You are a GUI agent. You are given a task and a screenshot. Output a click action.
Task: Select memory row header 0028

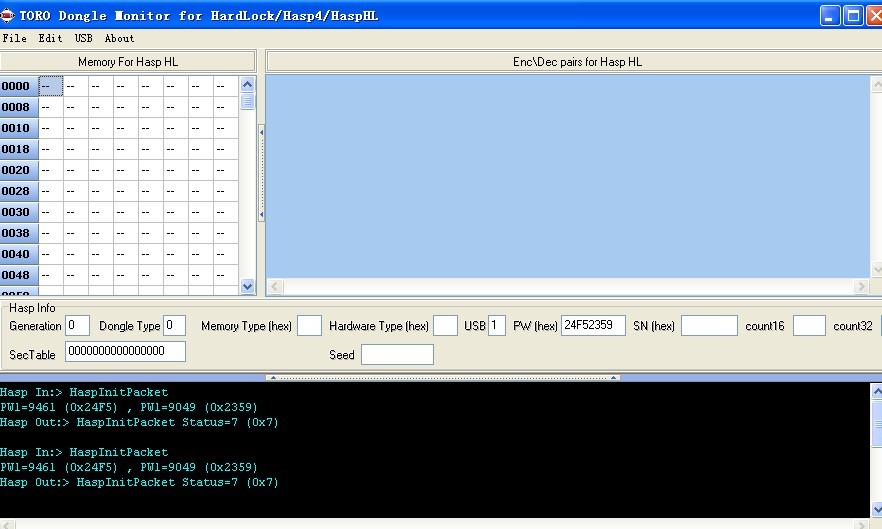(x=19, y=191)
